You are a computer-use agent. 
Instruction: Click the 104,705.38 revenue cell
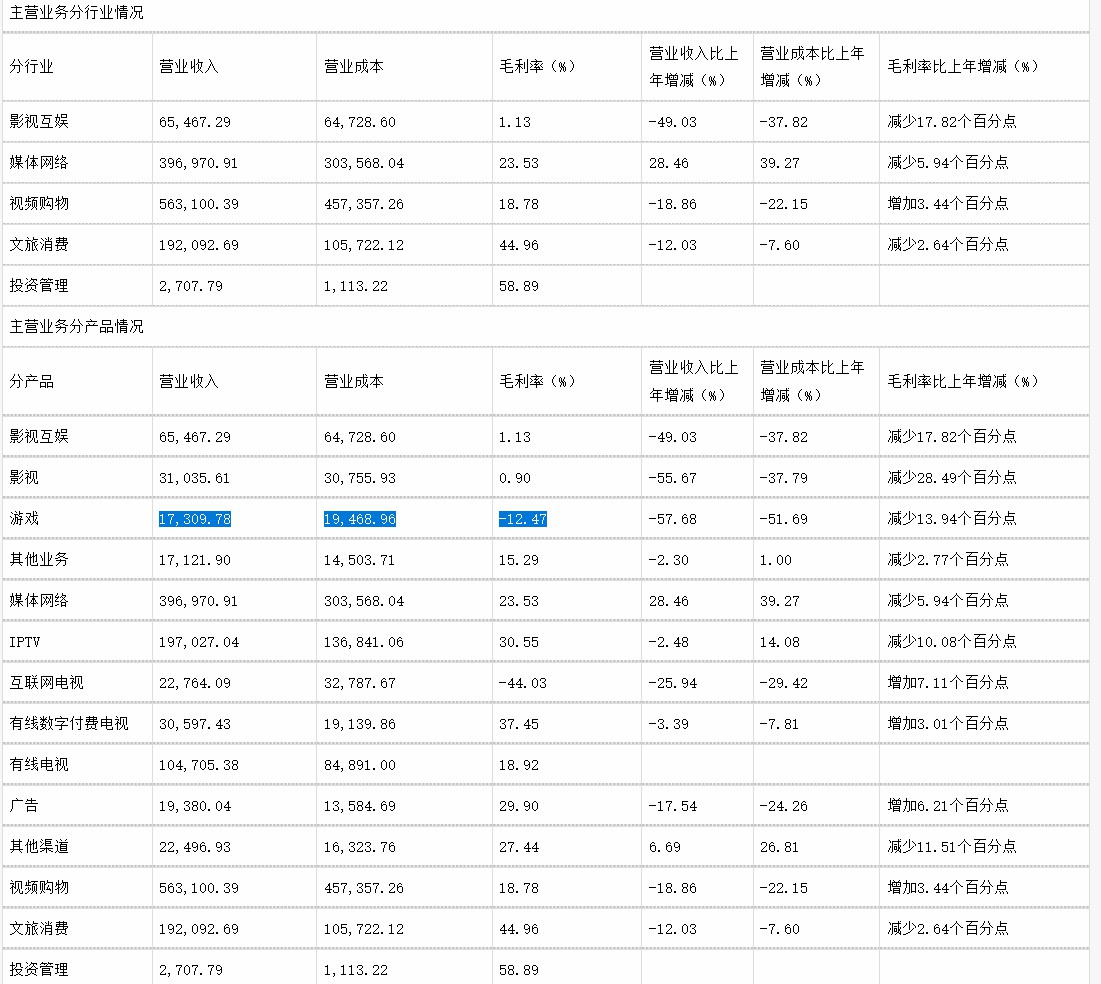click(199, 765)
